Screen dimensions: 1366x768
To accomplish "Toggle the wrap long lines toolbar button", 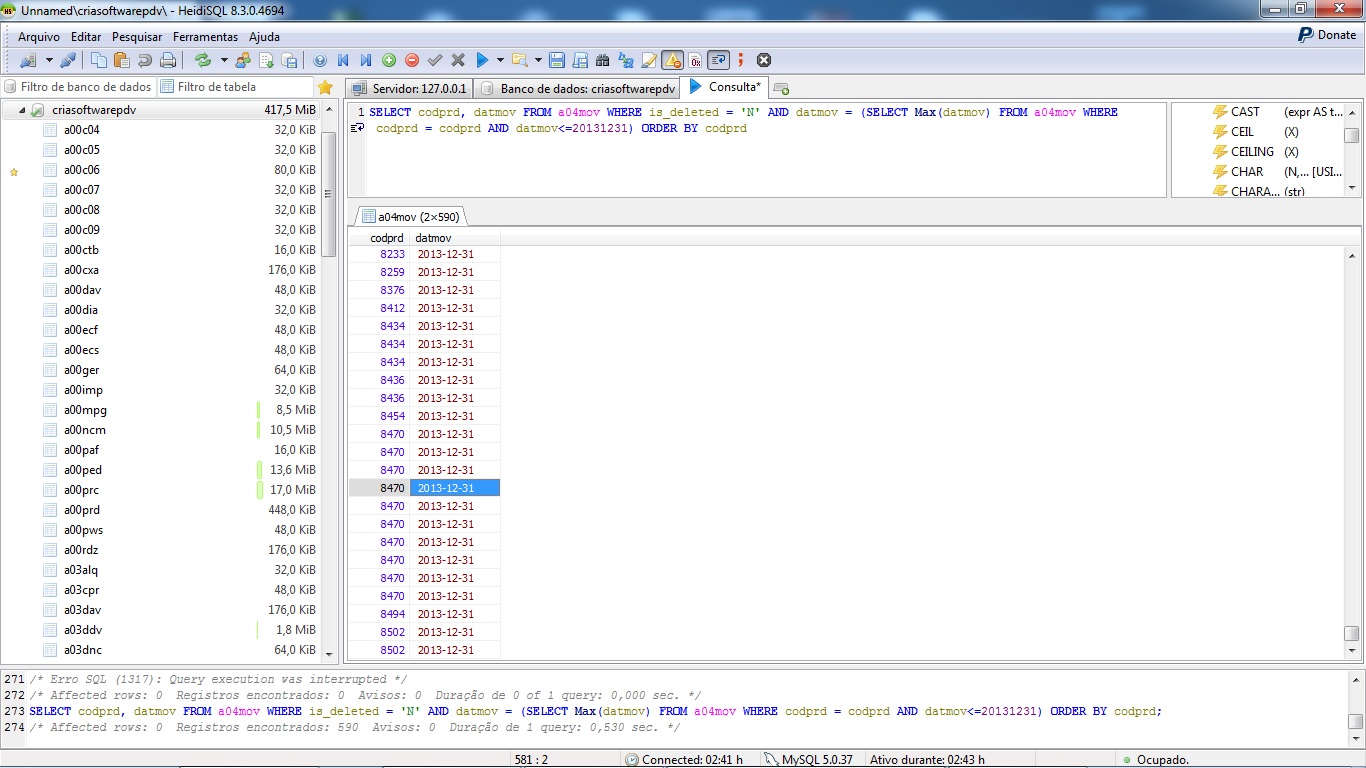I will (x=718, y=60).
